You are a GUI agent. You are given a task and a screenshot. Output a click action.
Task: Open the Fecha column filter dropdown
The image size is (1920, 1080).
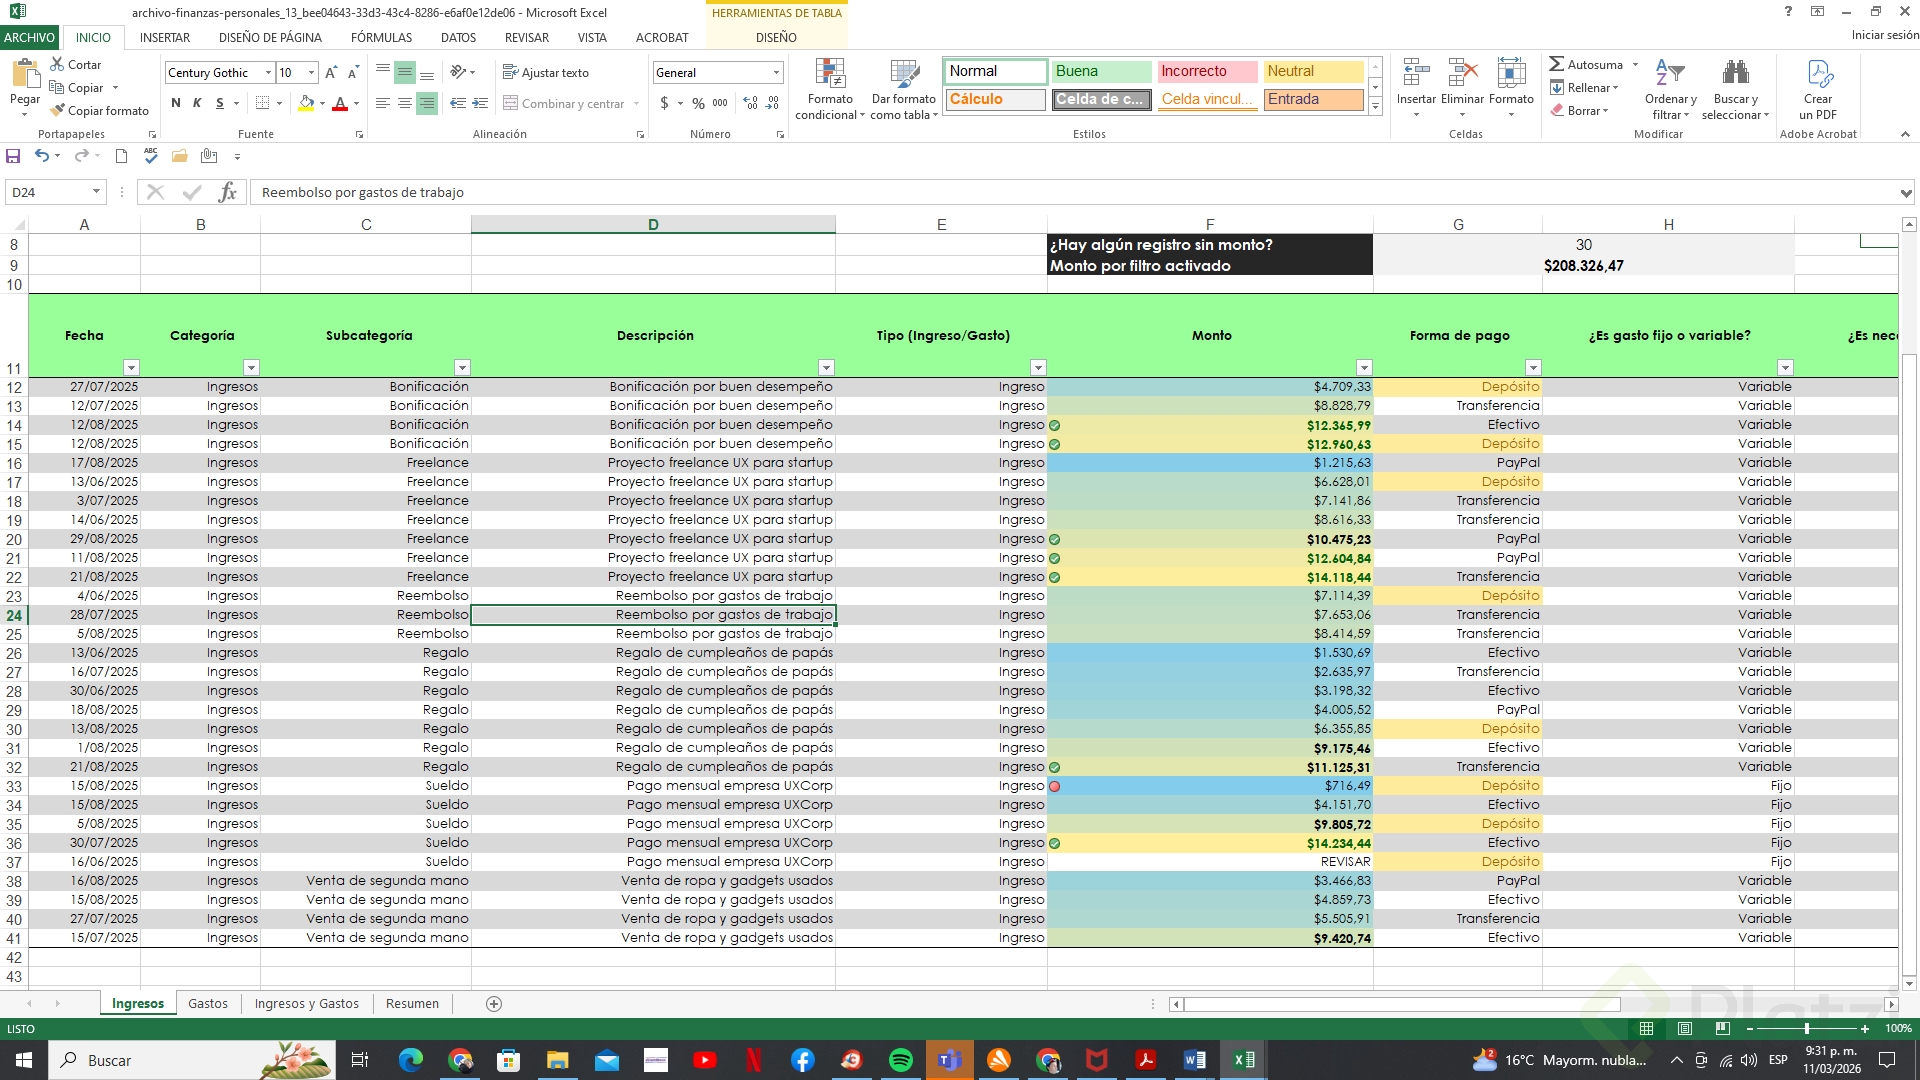[131, 368]
